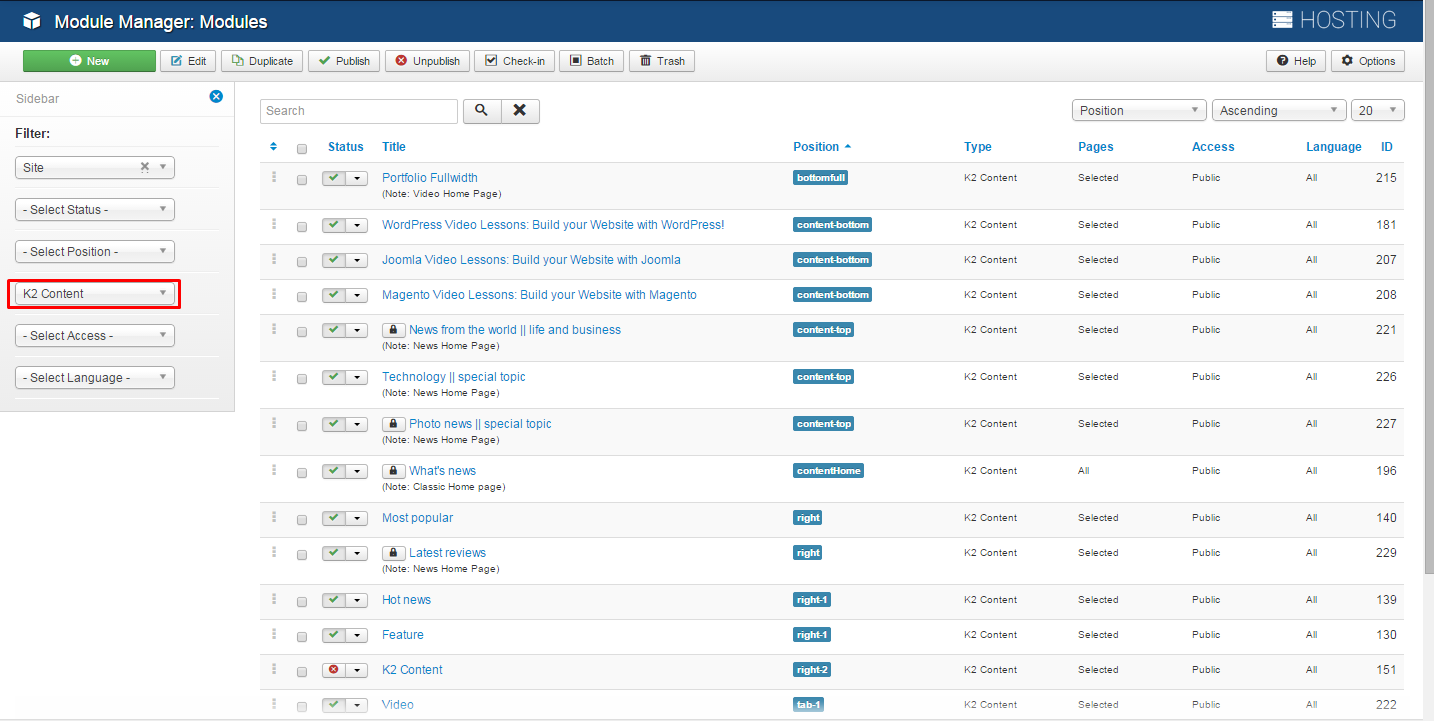
Task: Open the Most popular module link
Action: tap(417, 518)
